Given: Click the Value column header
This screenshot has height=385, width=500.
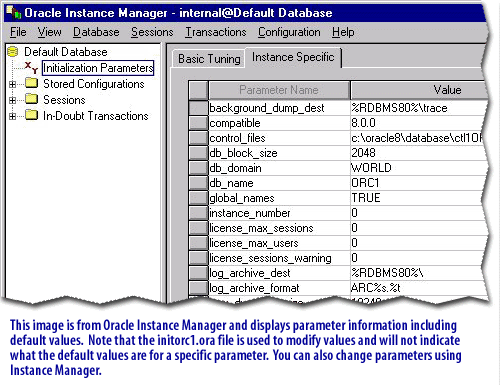Looking at the screenshot, I should tap(419, 90).
